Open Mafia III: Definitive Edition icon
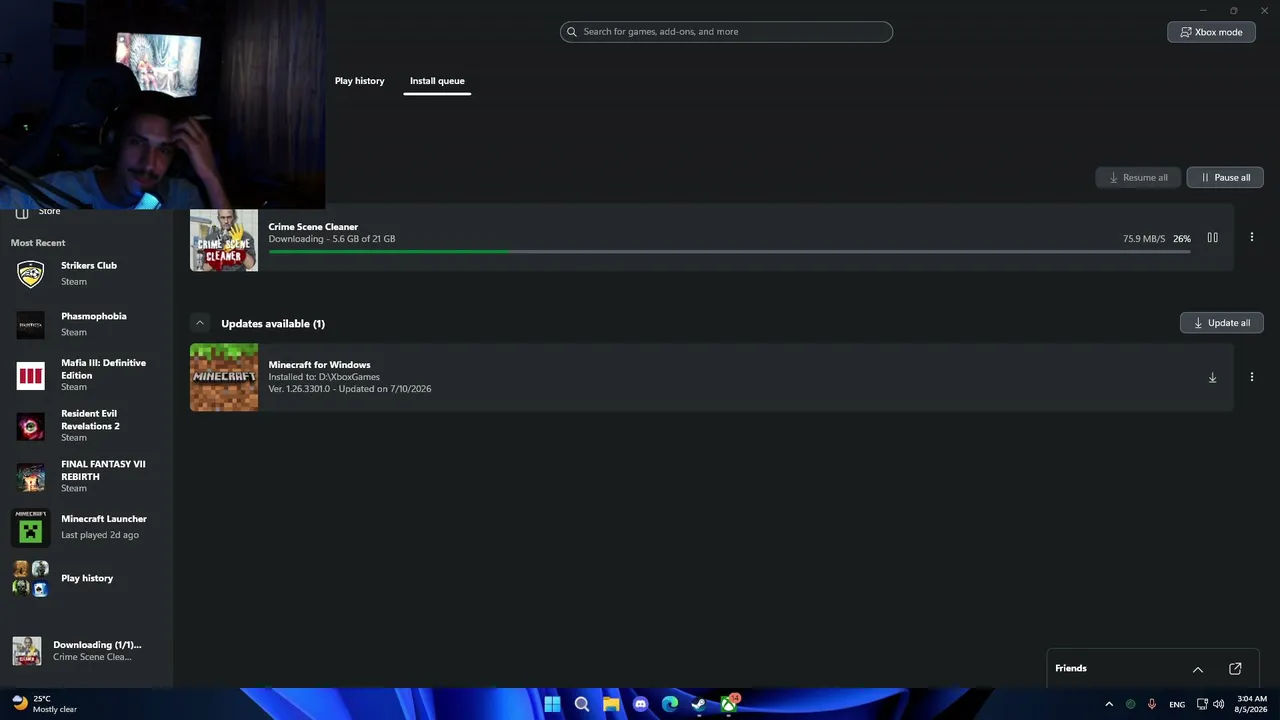 (31, 376)
